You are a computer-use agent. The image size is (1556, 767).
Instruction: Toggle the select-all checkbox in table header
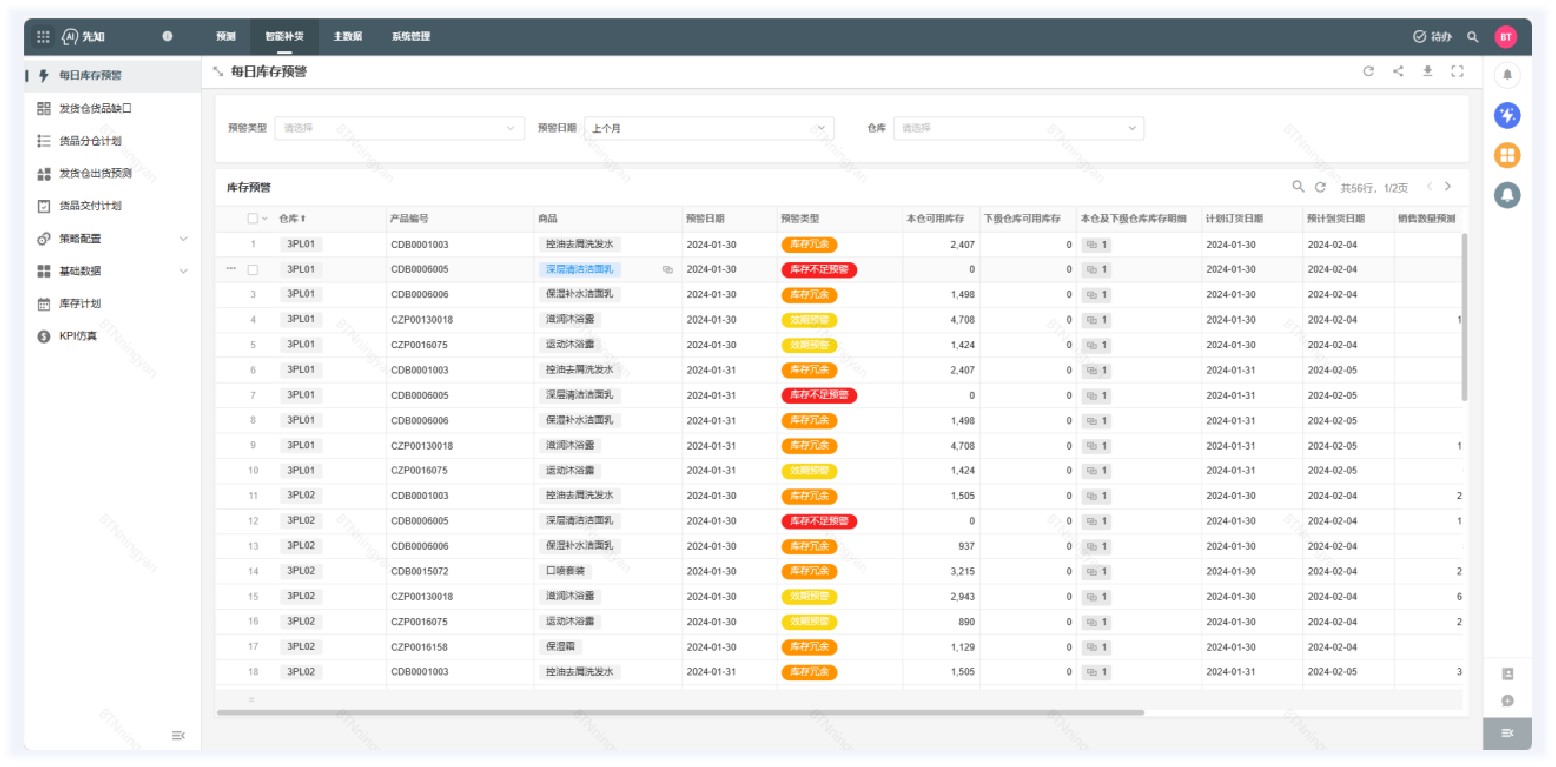[253, 219]
